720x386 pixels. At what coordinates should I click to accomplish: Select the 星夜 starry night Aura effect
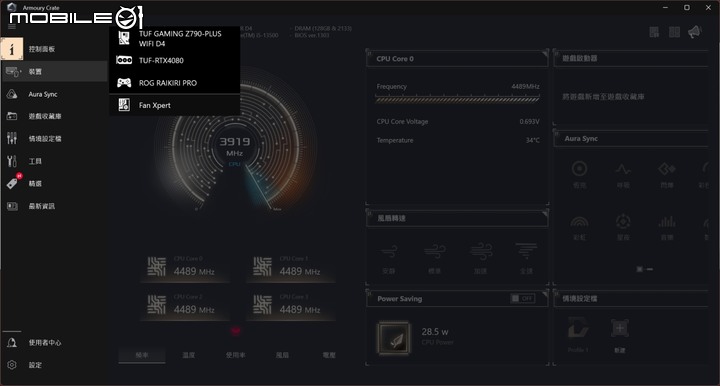click(x=623, y=227)
